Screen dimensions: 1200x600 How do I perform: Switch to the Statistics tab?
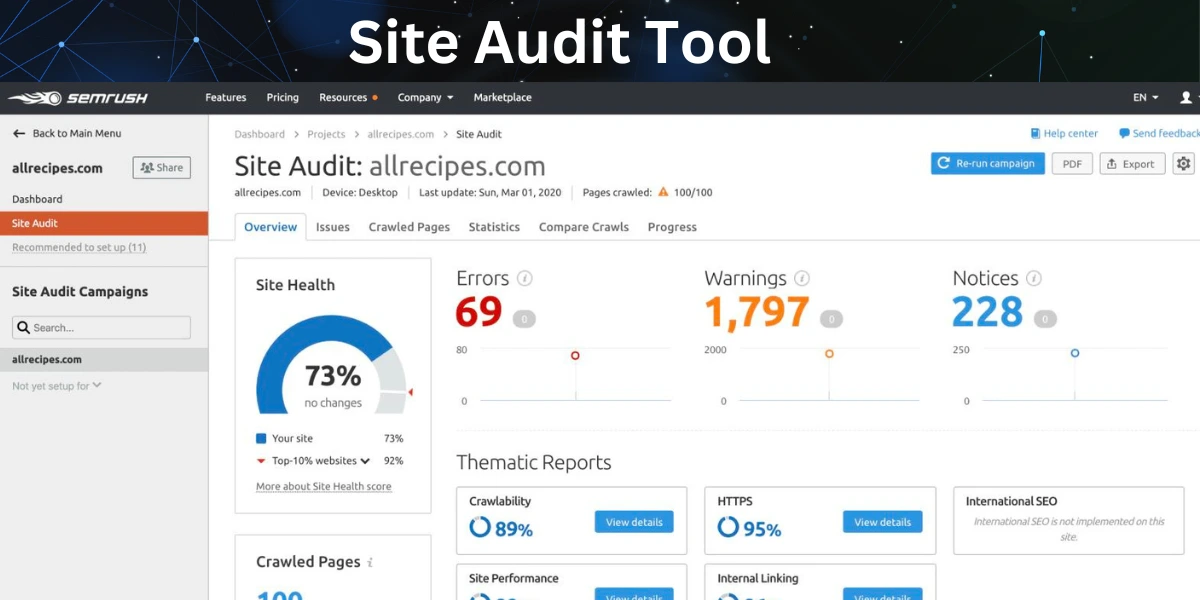494,227
